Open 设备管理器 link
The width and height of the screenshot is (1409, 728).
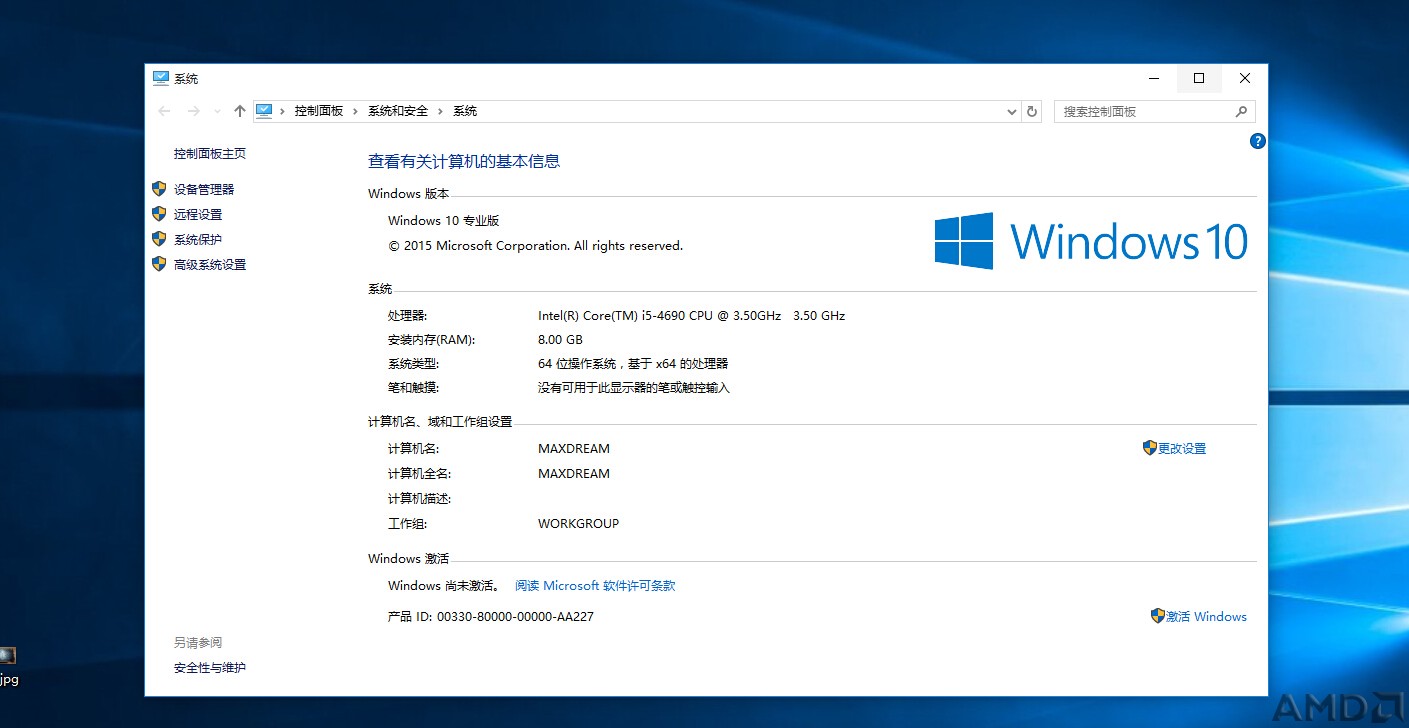tap(204, 189)
